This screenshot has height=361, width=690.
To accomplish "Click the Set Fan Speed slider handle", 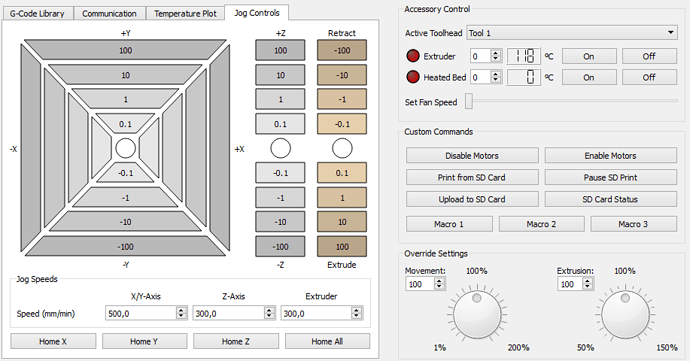I will tap(469, 101).
